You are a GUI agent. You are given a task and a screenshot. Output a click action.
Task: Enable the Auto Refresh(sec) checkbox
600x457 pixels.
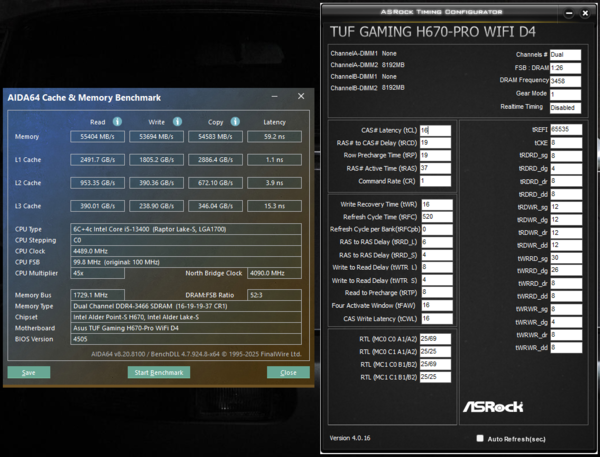480,438
